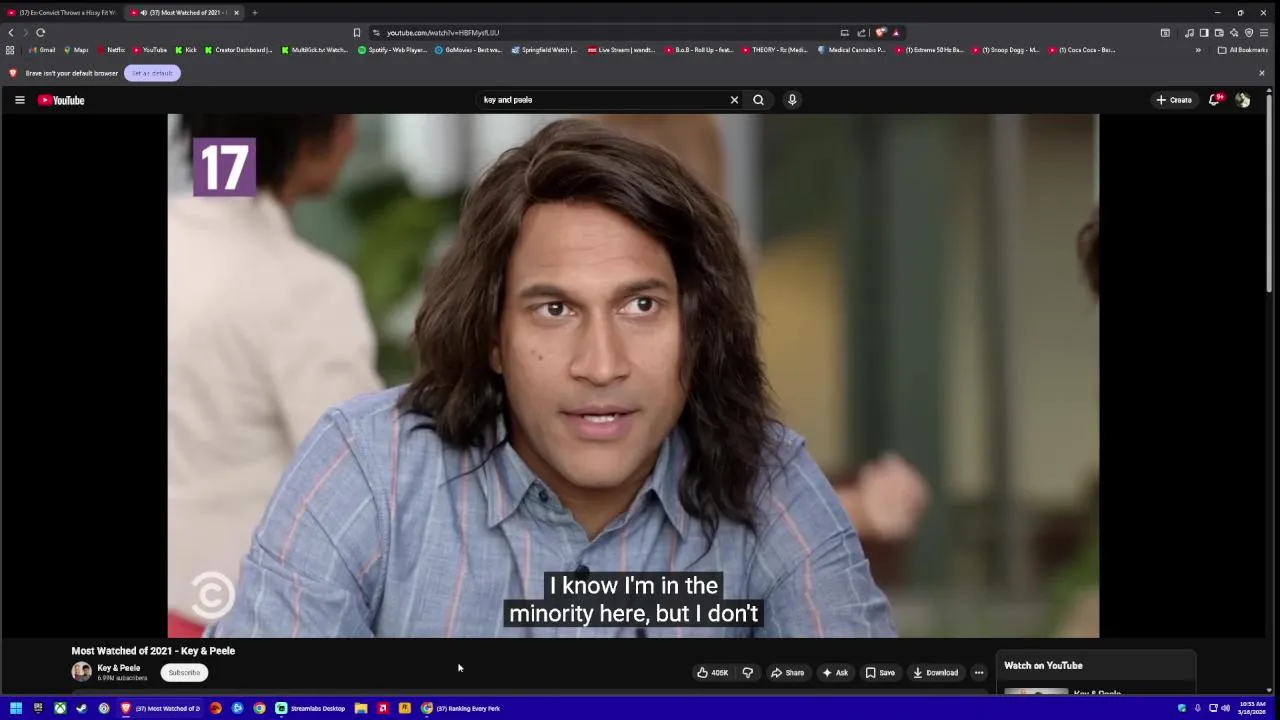
Task: Go forward in the browser
Action: [26, 32]
